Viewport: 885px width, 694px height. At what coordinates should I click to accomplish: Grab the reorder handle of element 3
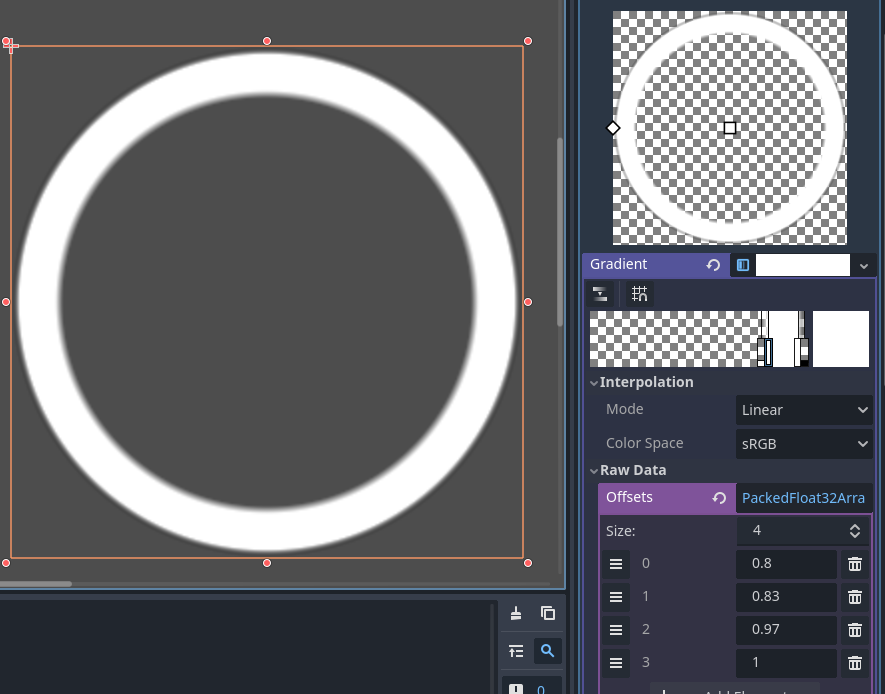pyautogui.click(x=616, y=662)
